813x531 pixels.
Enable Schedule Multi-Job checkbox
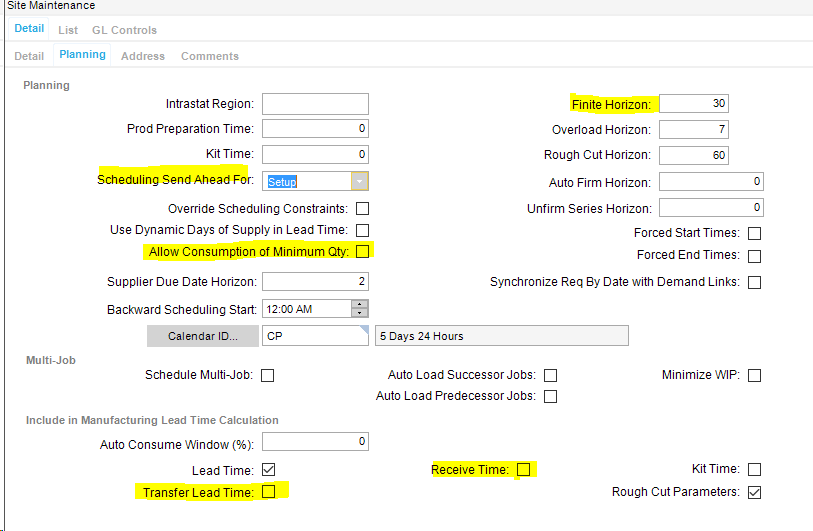(x=268, y=375)
